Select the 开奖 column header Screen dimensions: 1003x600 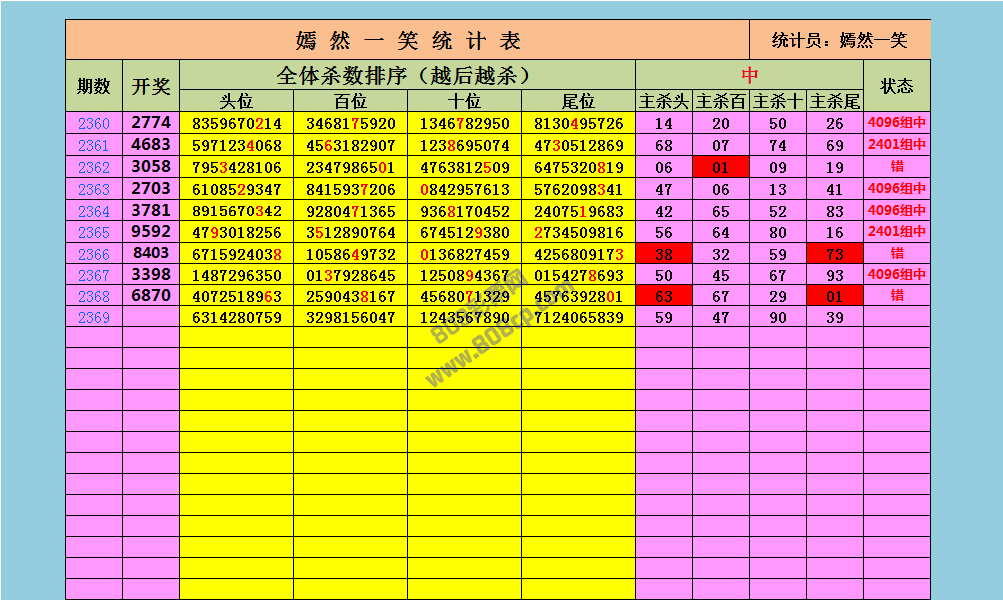click(151, 86)
